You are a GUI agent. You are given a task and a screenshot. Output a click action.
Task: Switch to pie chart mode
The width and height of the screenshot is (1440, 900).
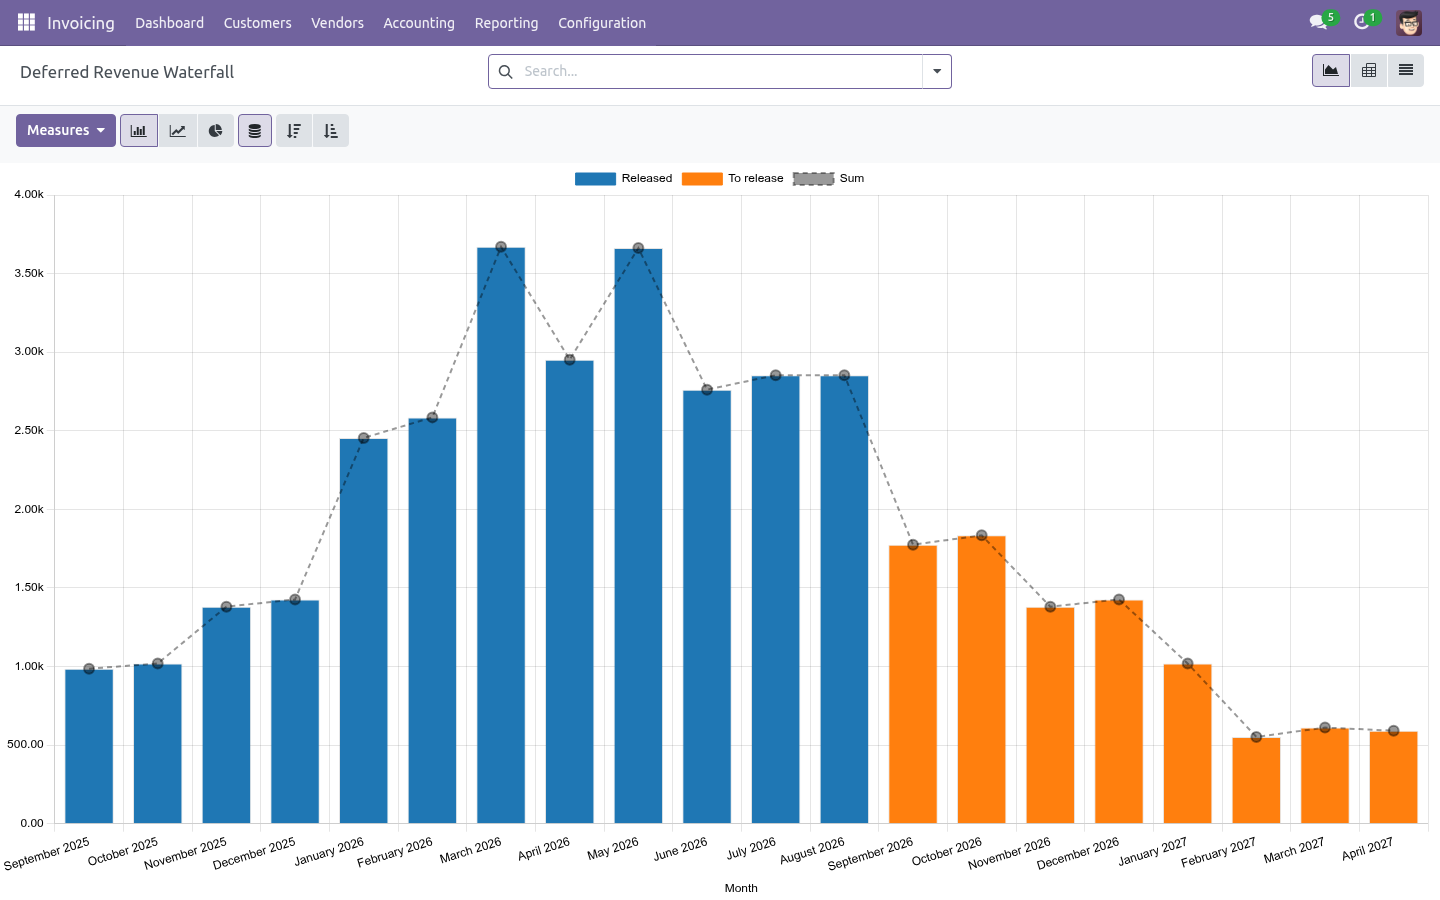pos(215,131)
